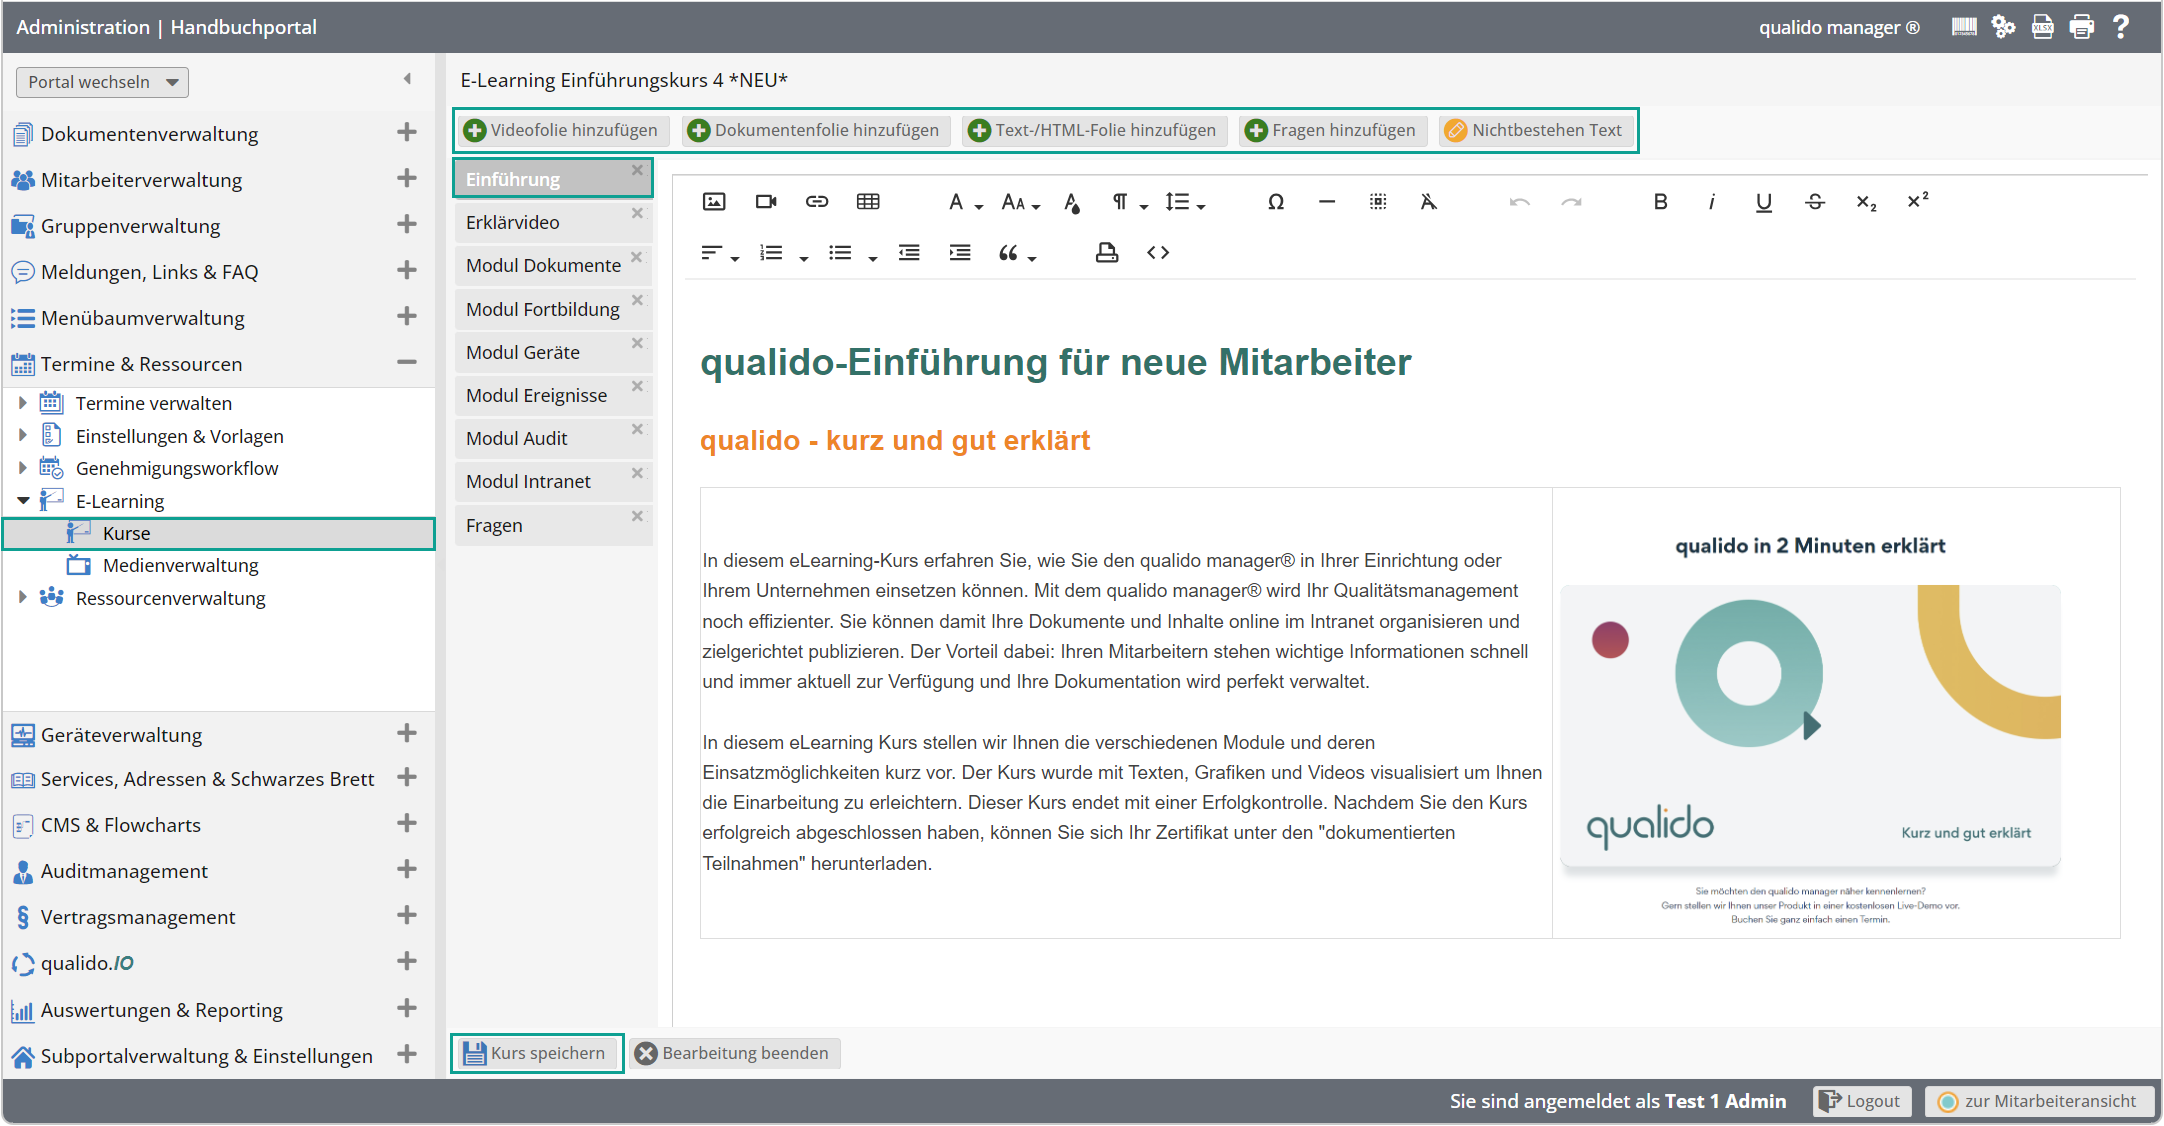This screenshot has width=2164, height=1126.
Task: Click Videofolie hinzufügen button
Action: pyautogui.click(x=563, y=130)
